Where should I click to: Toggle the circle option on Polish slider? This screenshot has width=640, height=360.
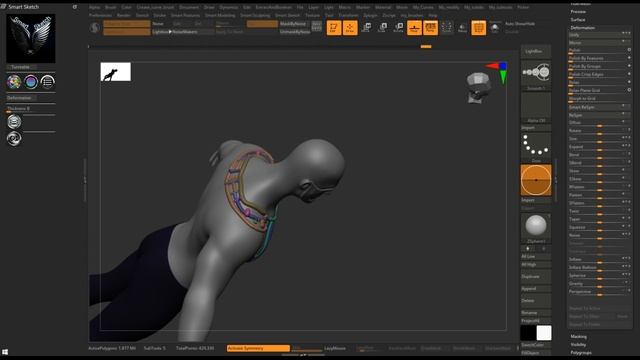click(x=629, y=50)
